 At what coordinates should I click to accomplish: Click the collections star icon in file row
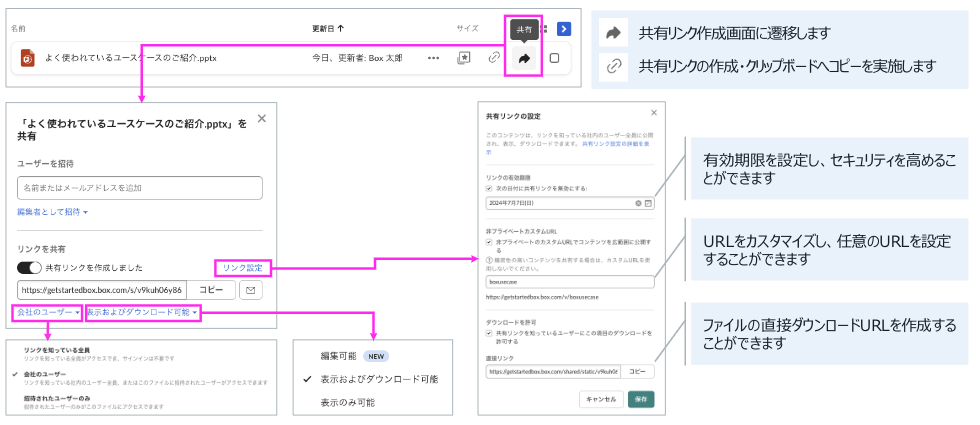464,58
